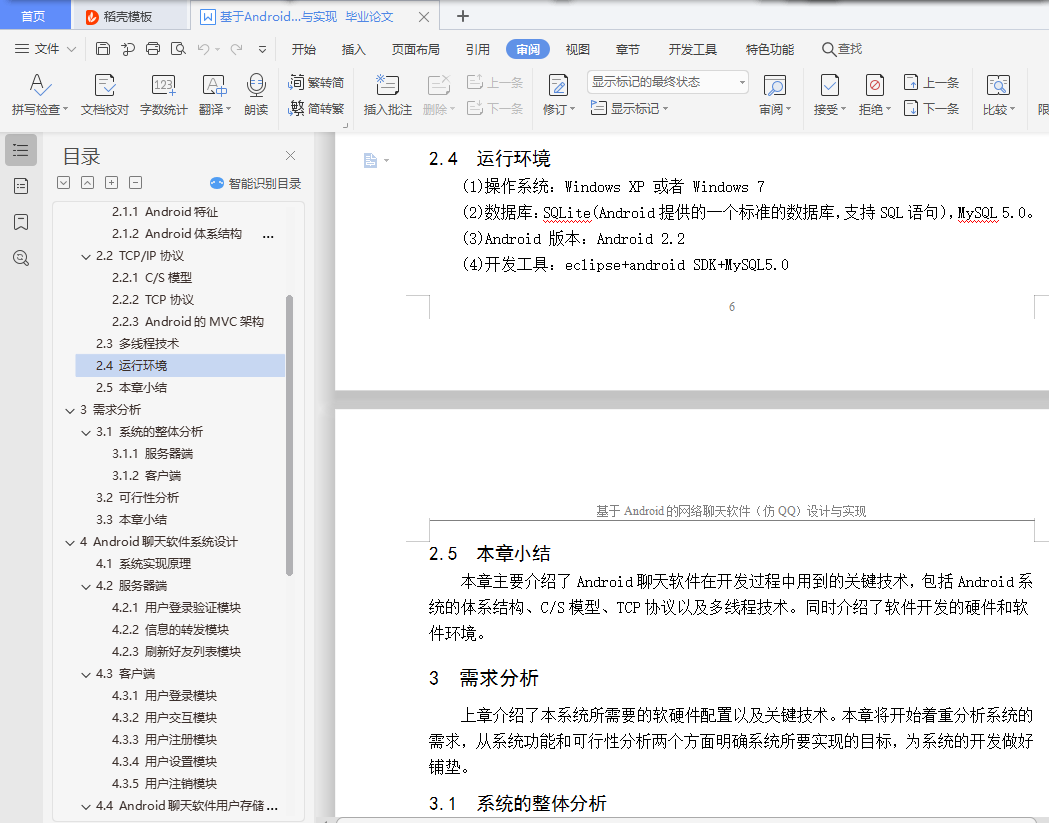Click the 查找 search button

tap(842, 49)
